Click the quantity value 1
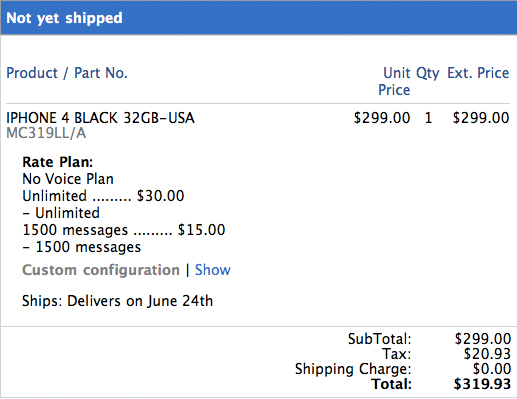Screen dimensions: 517x399 click(428, 118)
